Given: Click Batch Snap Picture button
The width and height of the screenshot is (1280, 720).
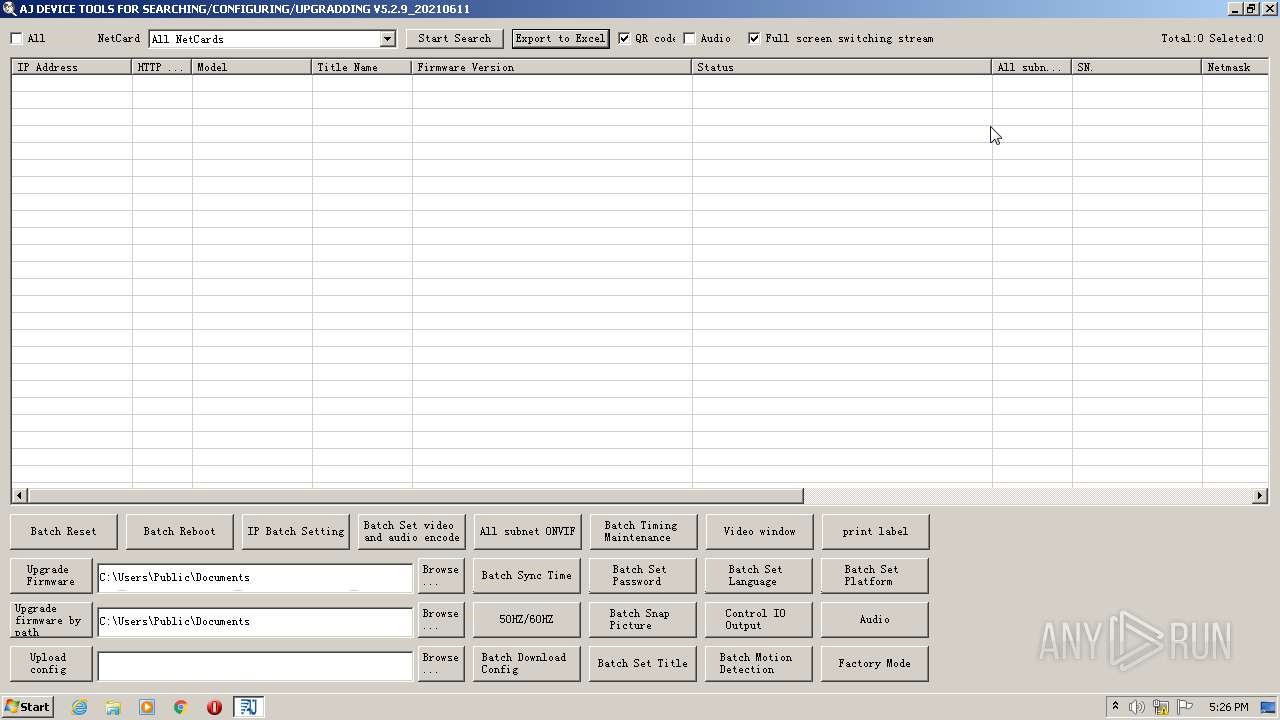Looking at the screenshot, I should (x=643, y=620).
